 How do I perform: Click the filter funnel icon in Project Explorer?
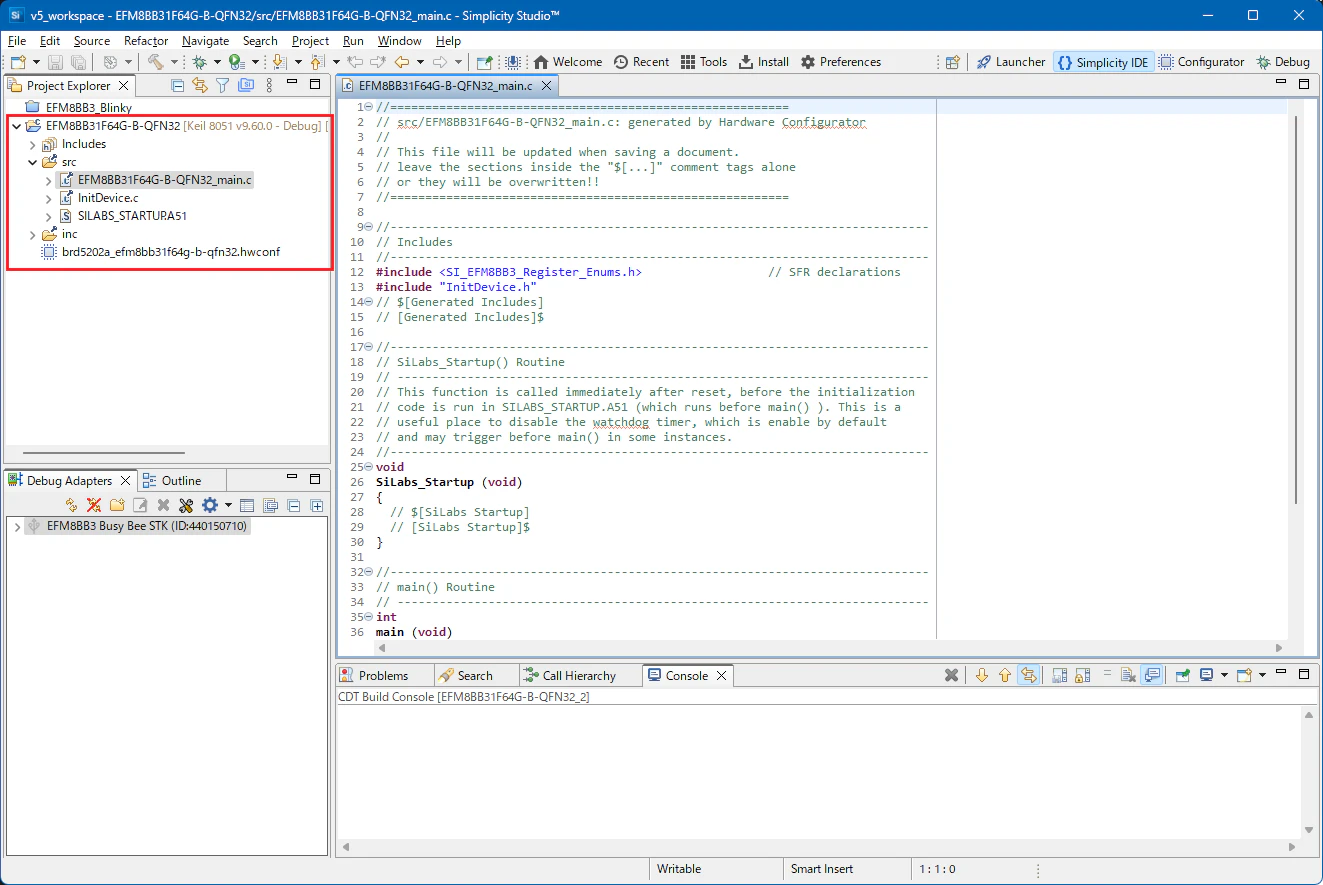click(x=223, y=86)
